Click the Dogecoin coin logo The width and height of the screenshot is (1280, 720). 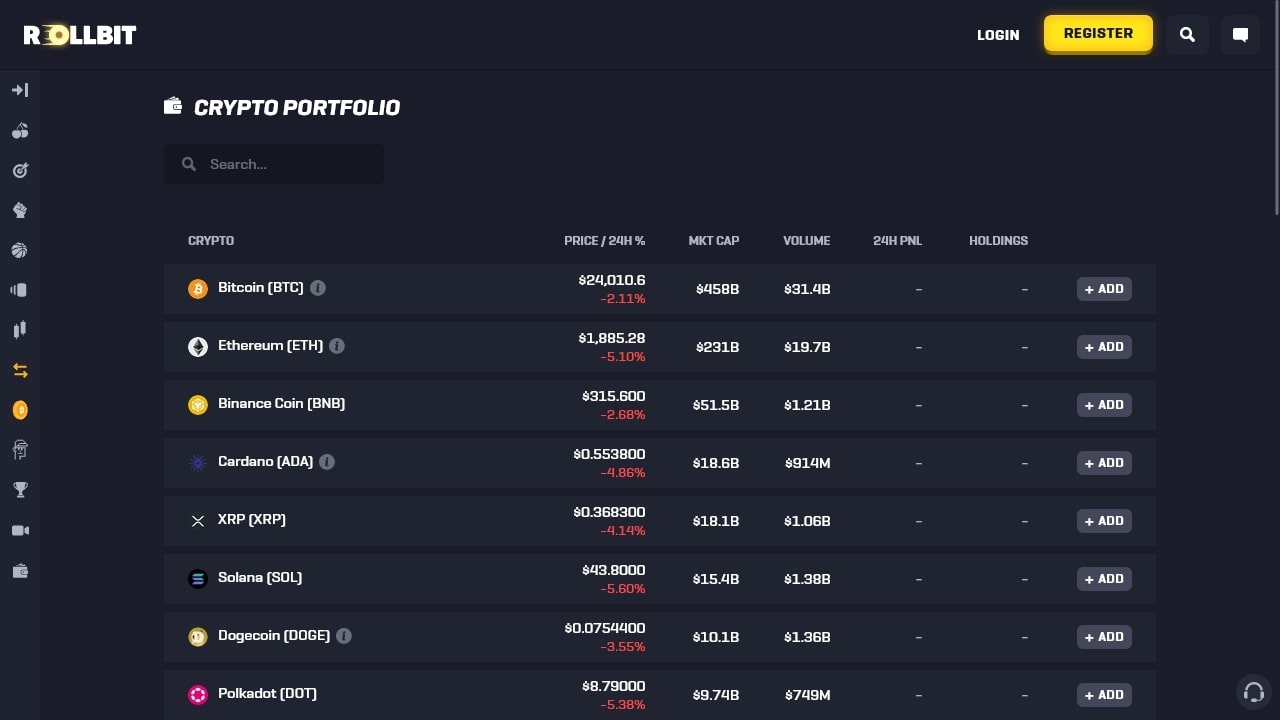pyautogui.click(x=198, y=637)
